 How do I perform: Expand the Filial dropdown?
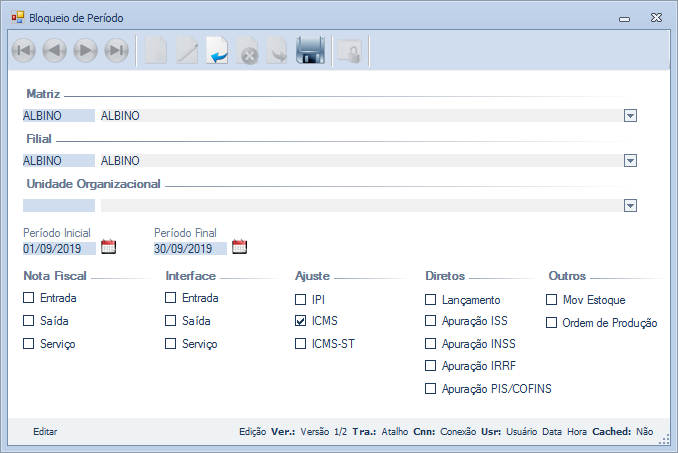click(630, 160)
